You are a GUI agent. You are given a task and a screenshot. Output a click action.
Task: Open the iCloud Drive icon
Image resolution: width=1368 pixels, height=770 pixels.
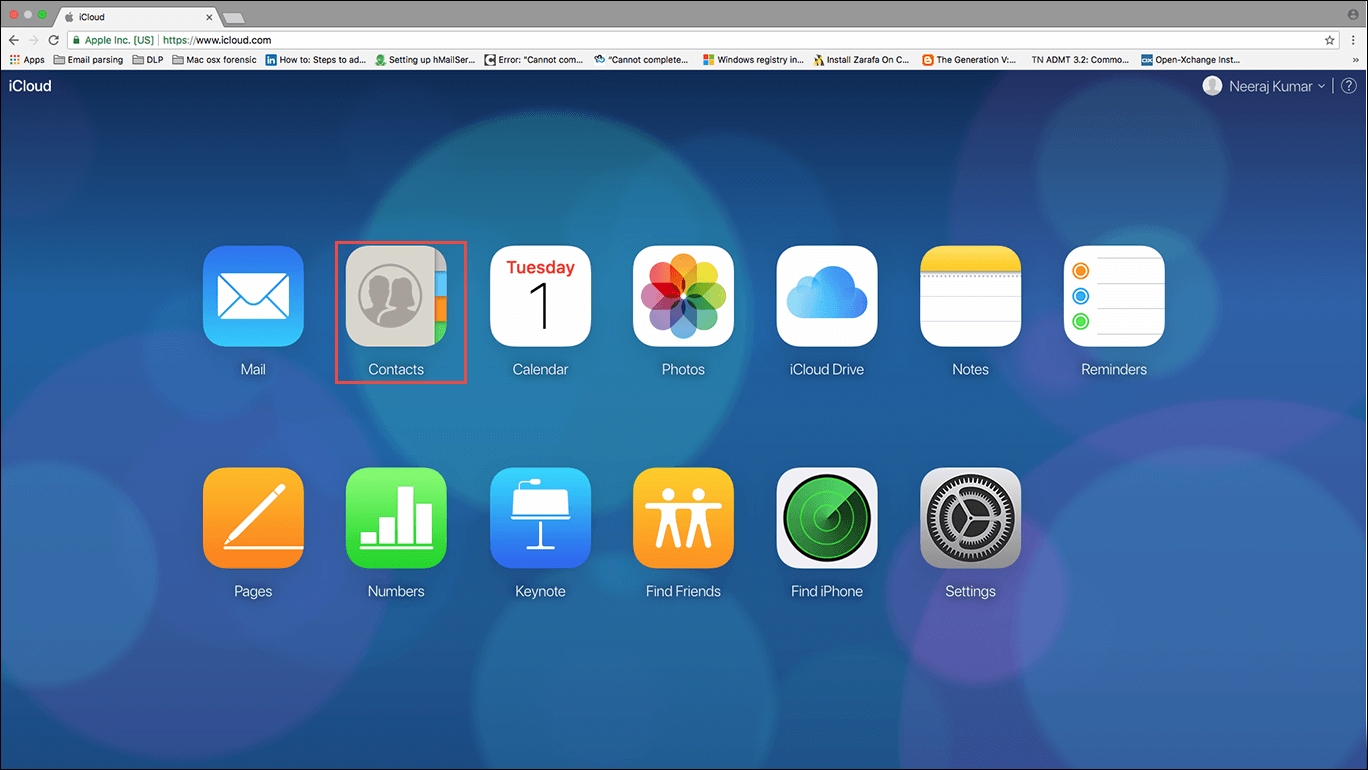click(827, 296)
